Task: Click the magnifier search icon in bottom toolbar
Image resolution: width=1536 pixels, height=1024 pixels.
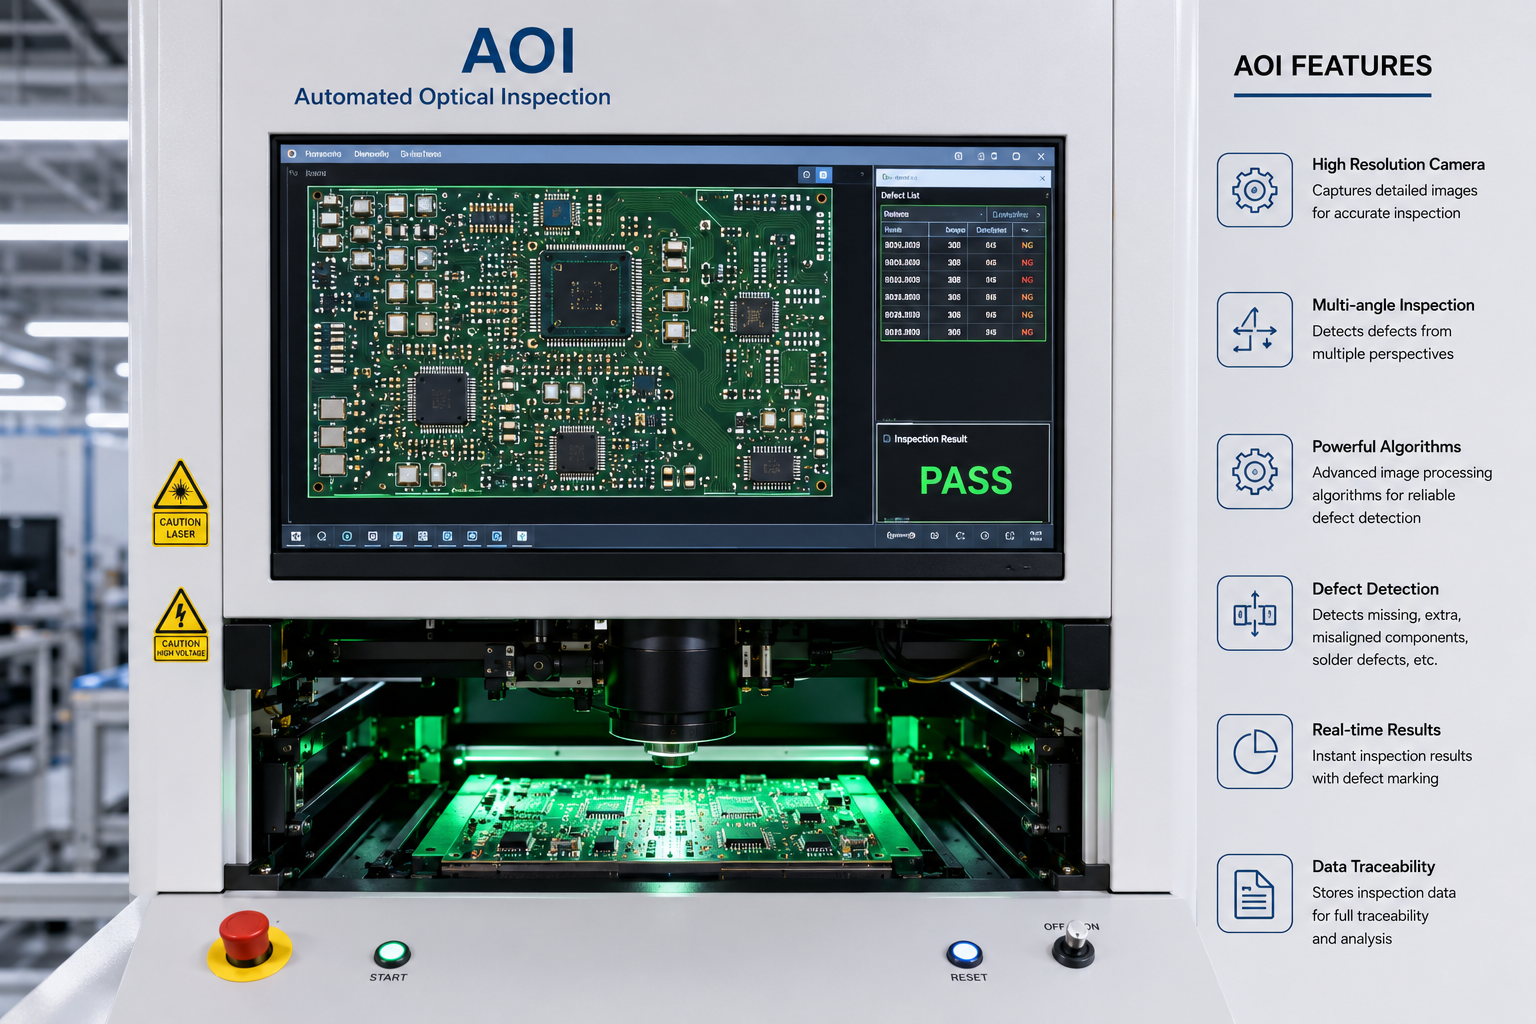Action: click(322, 536)
